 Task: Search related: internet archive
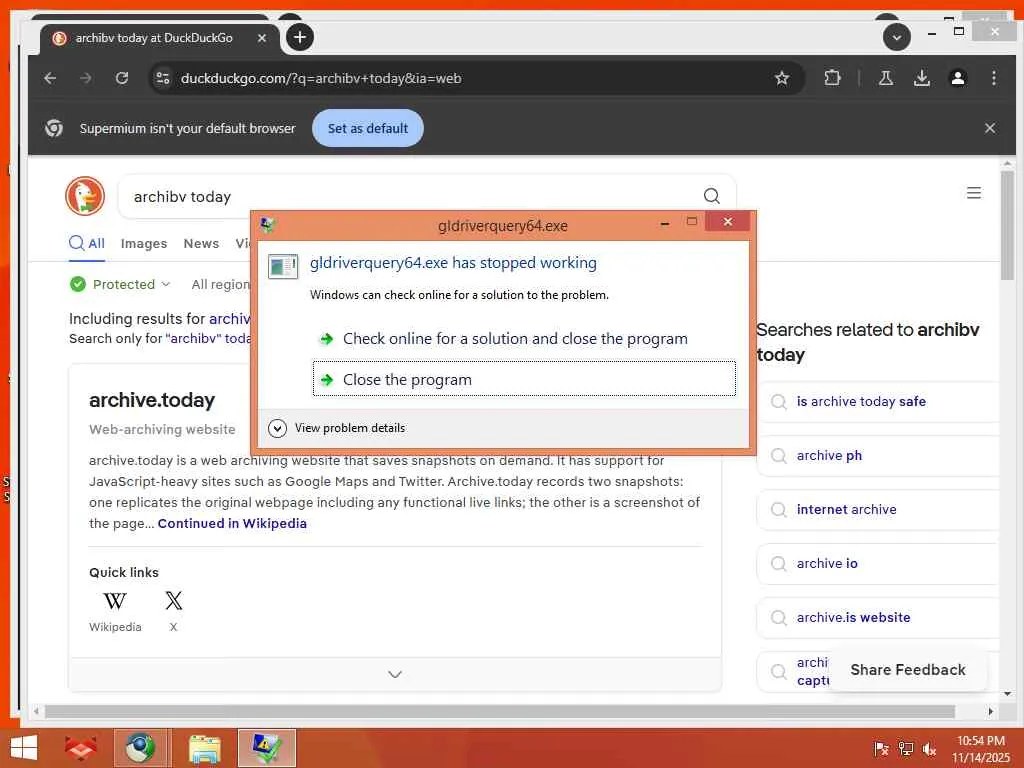click(x=878, y=509)
